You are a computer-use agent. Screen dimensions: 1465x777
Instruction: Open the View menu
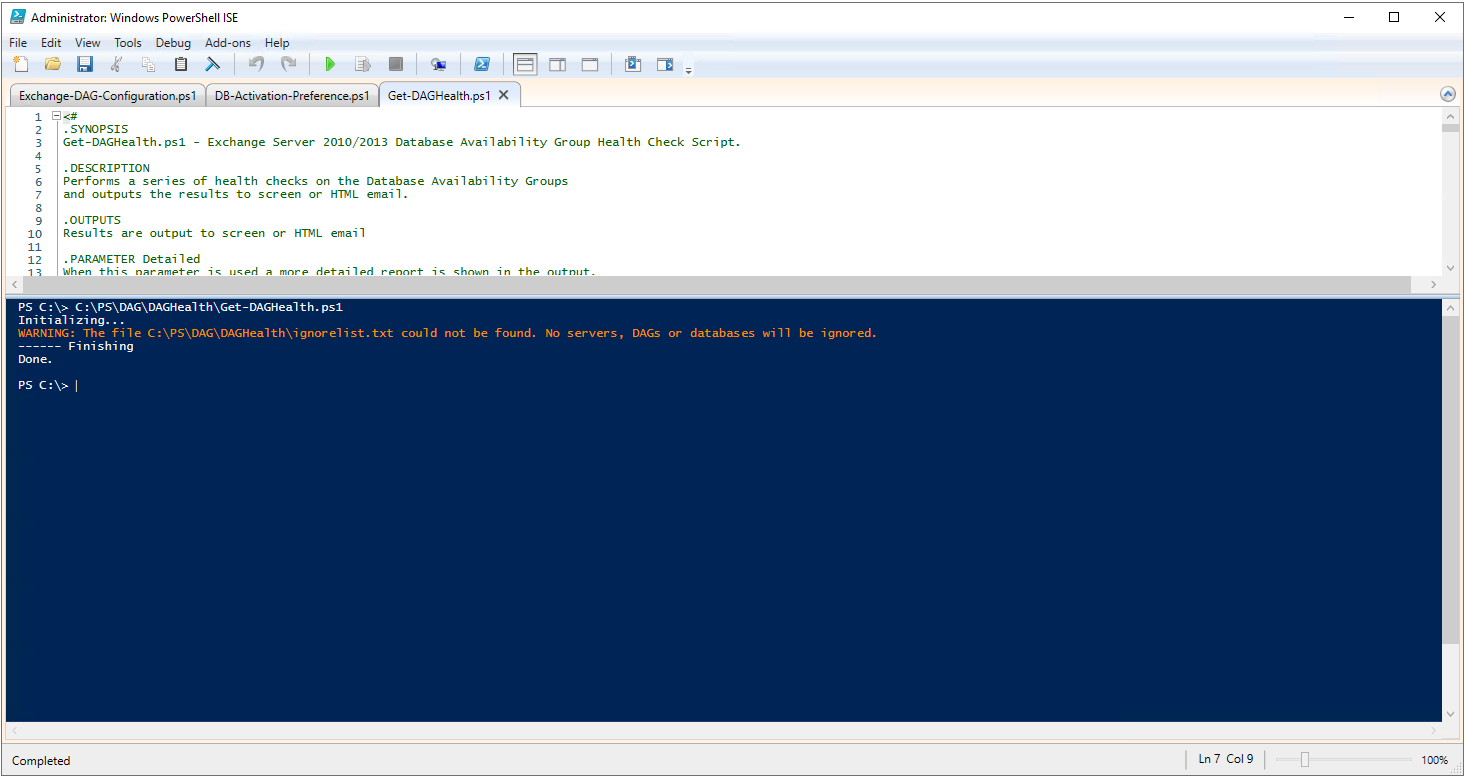tap(88, 43)
